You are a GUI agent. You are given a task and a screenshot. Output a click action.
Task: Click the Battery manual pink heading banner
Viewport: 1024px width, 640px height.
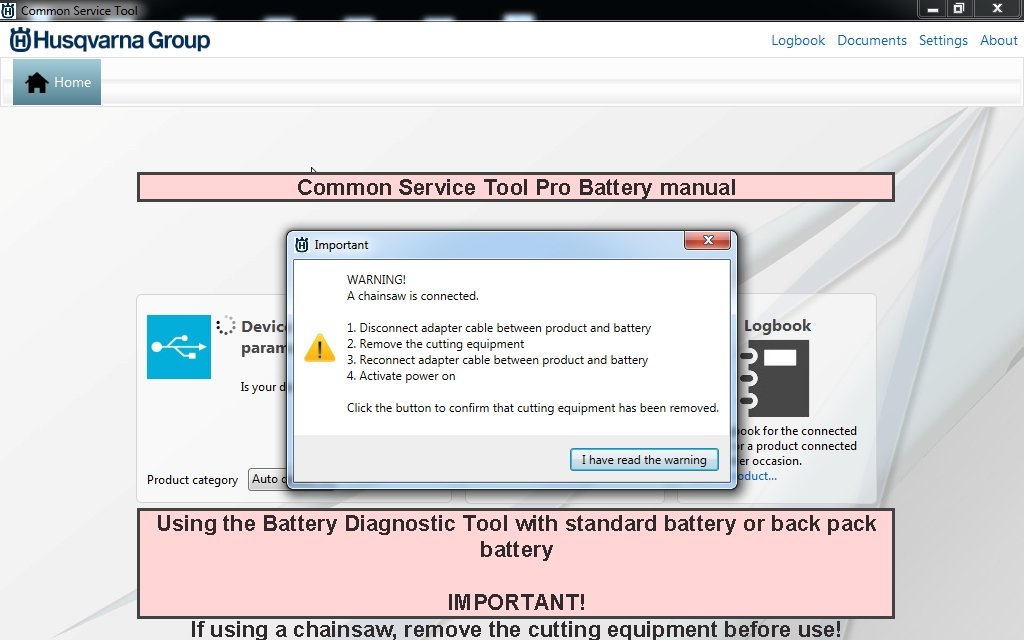[x=515, y=187]
